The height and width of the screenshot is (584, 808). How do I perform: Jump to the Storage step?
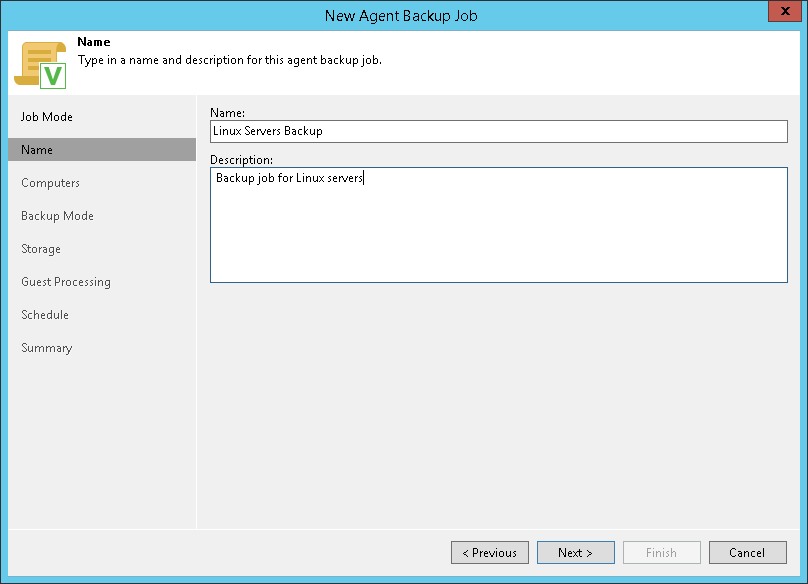pyautogui.click(x=41, y=249)
